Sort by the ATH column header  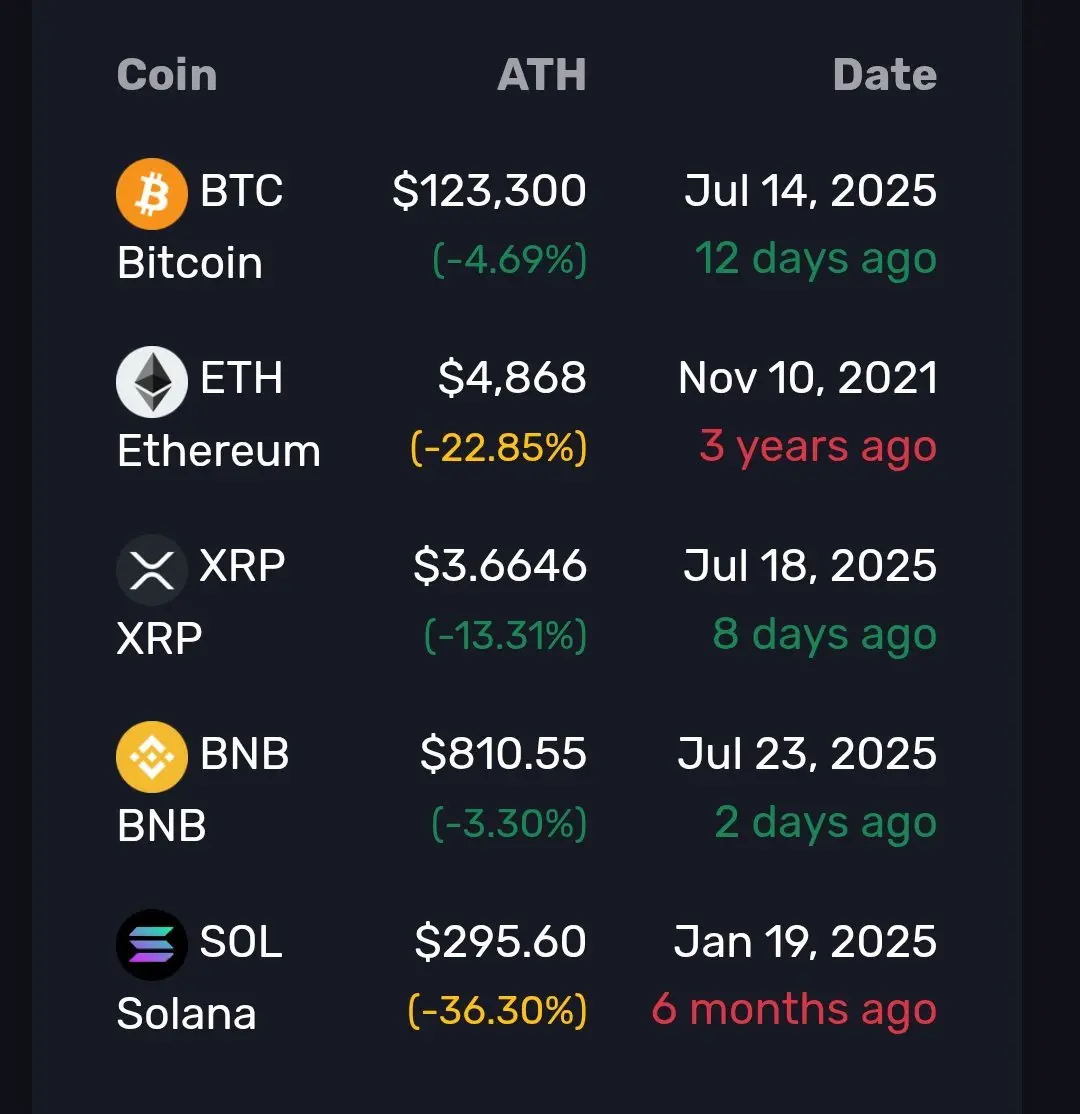541,75
